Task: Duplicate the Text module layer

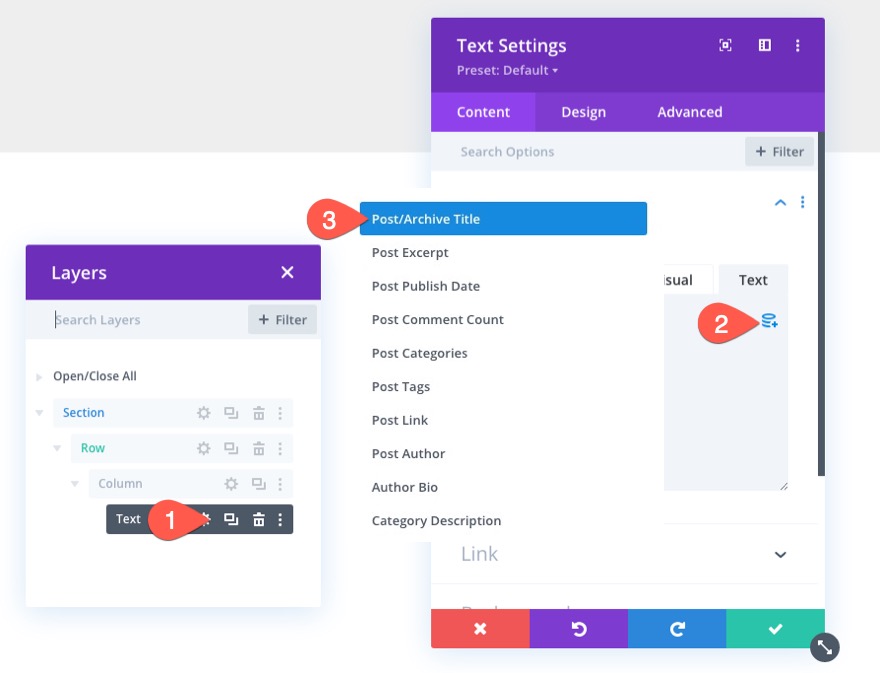Action: point(231,519)
